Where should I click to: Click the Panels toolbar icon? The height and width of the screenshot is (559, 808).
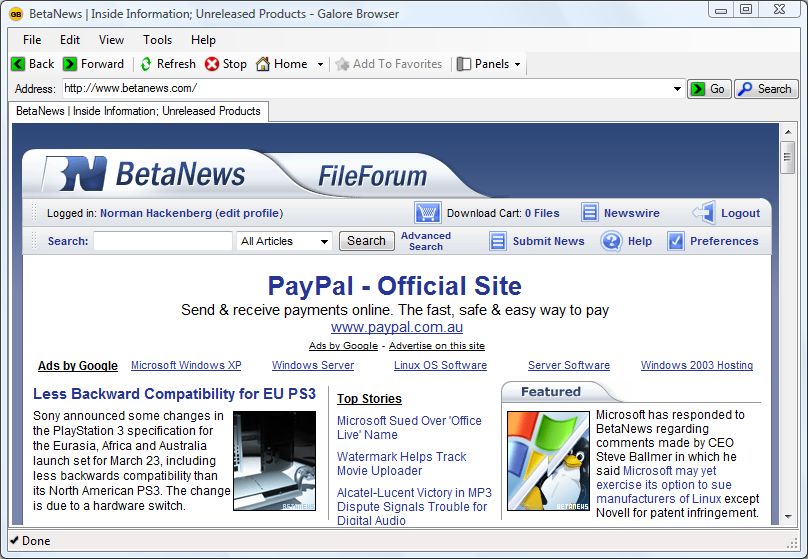tap(464, 64)
